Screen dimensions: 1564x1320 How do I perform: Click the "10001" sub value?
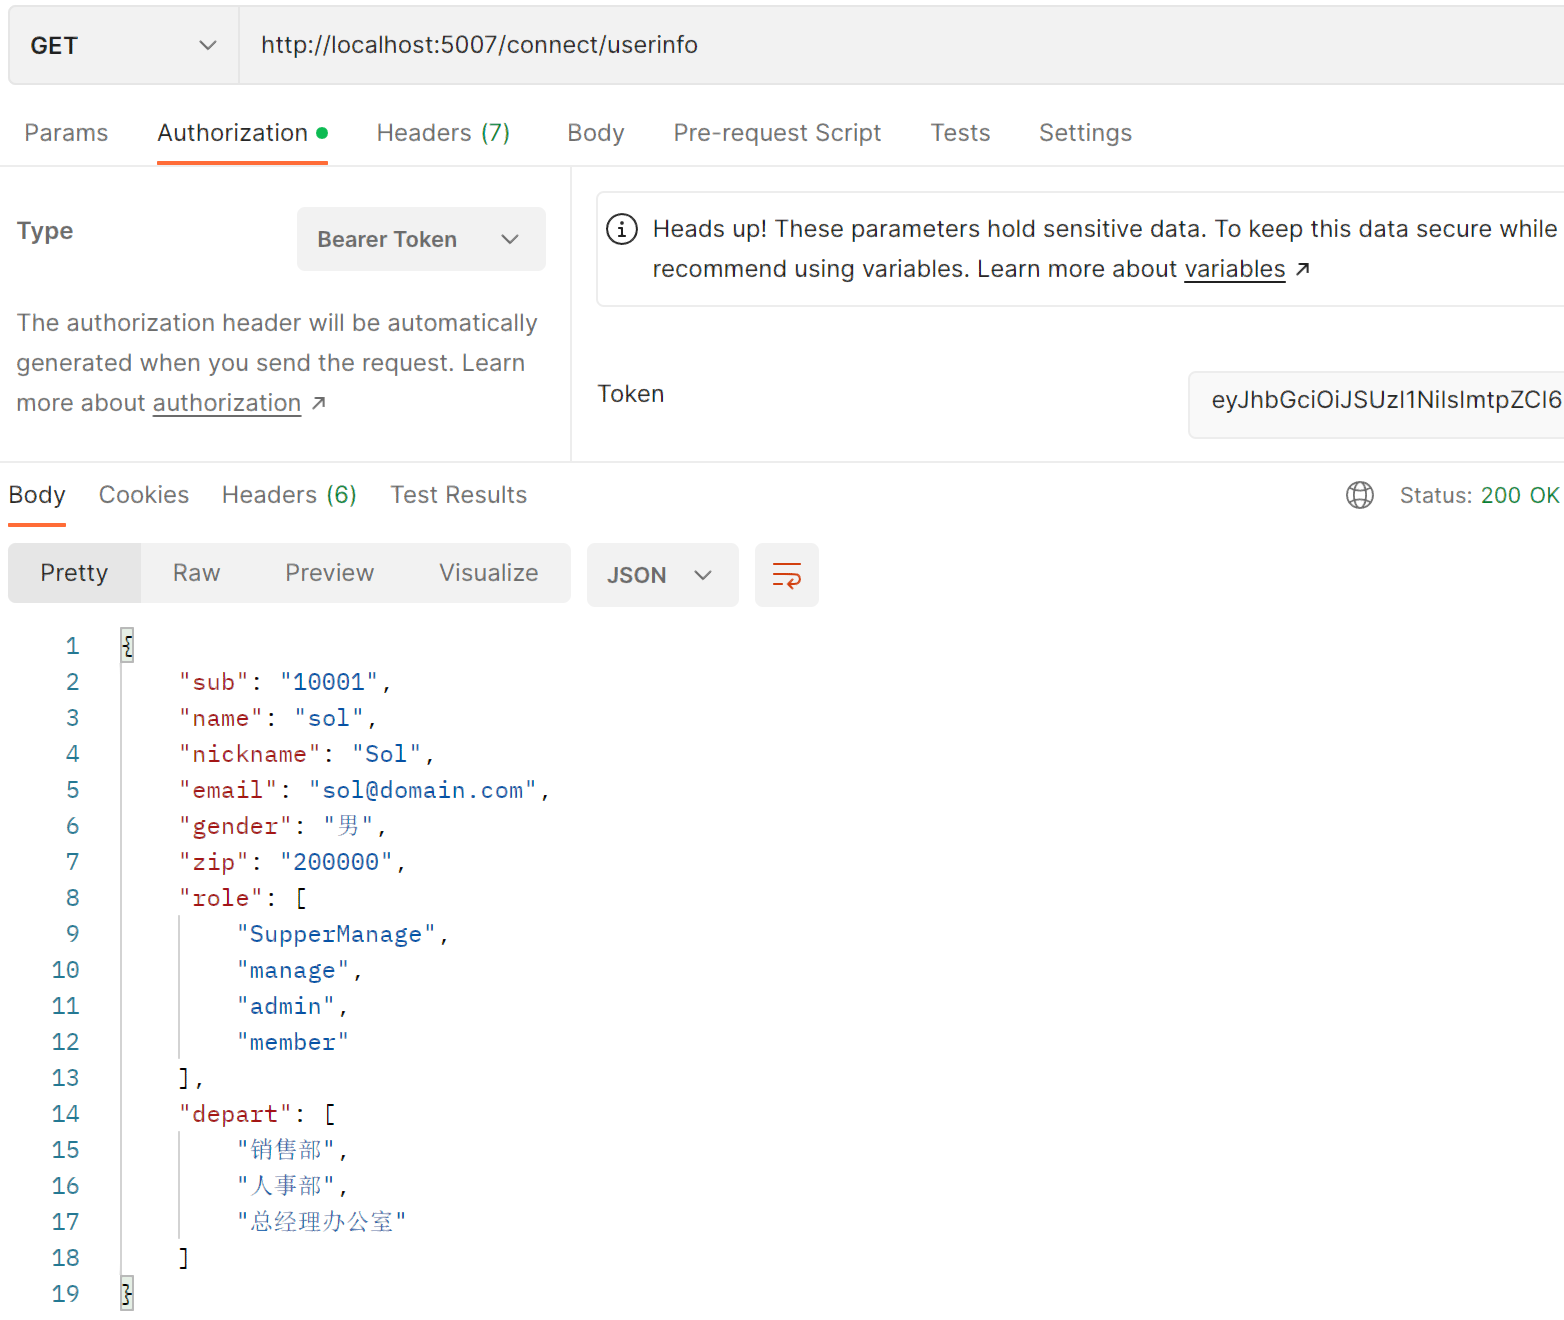329,682
